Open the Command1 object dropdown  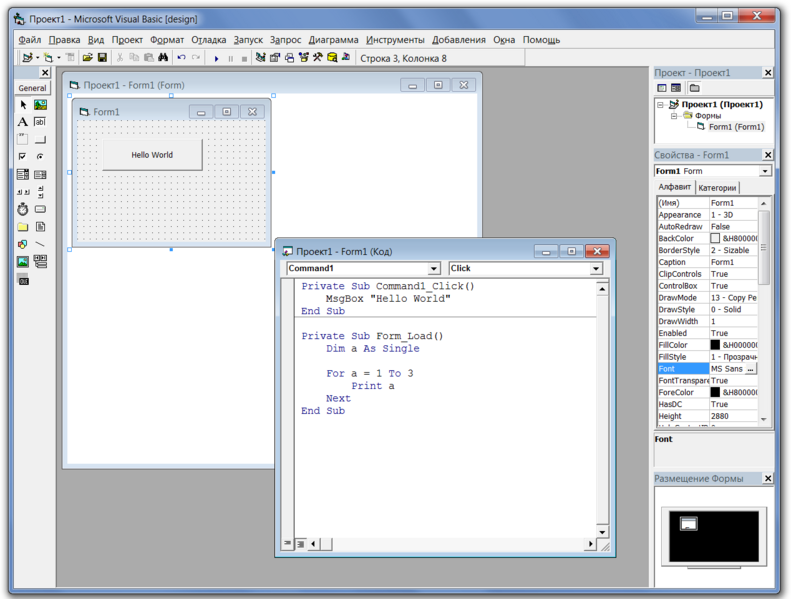pos(434,269)
